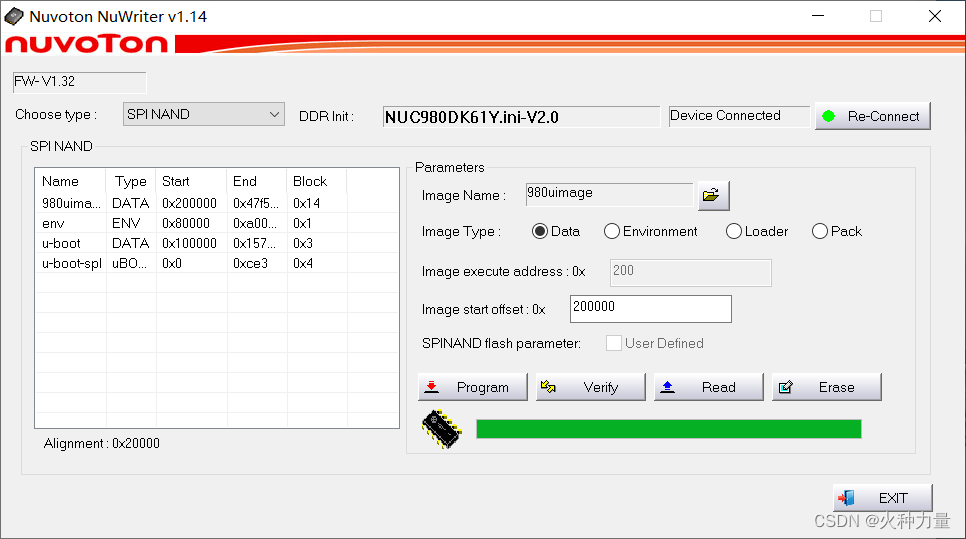
Task: Click the 0x80000 start cell
Action: coord(185,223)
